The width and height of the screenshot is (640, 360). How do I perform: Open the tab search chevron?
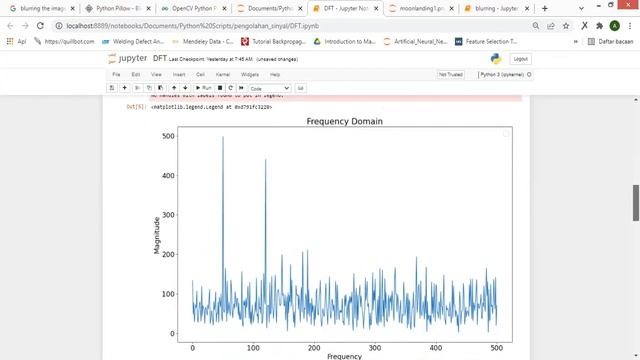pos(581,8)
